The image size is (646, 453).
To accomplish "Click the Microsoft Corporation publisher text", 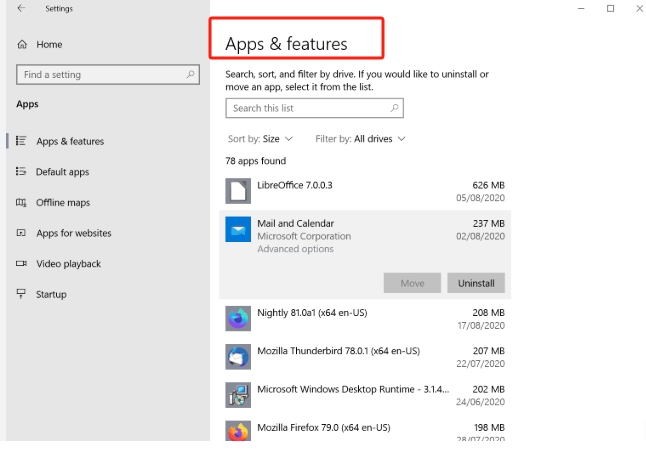I will (x=304, y=236).
